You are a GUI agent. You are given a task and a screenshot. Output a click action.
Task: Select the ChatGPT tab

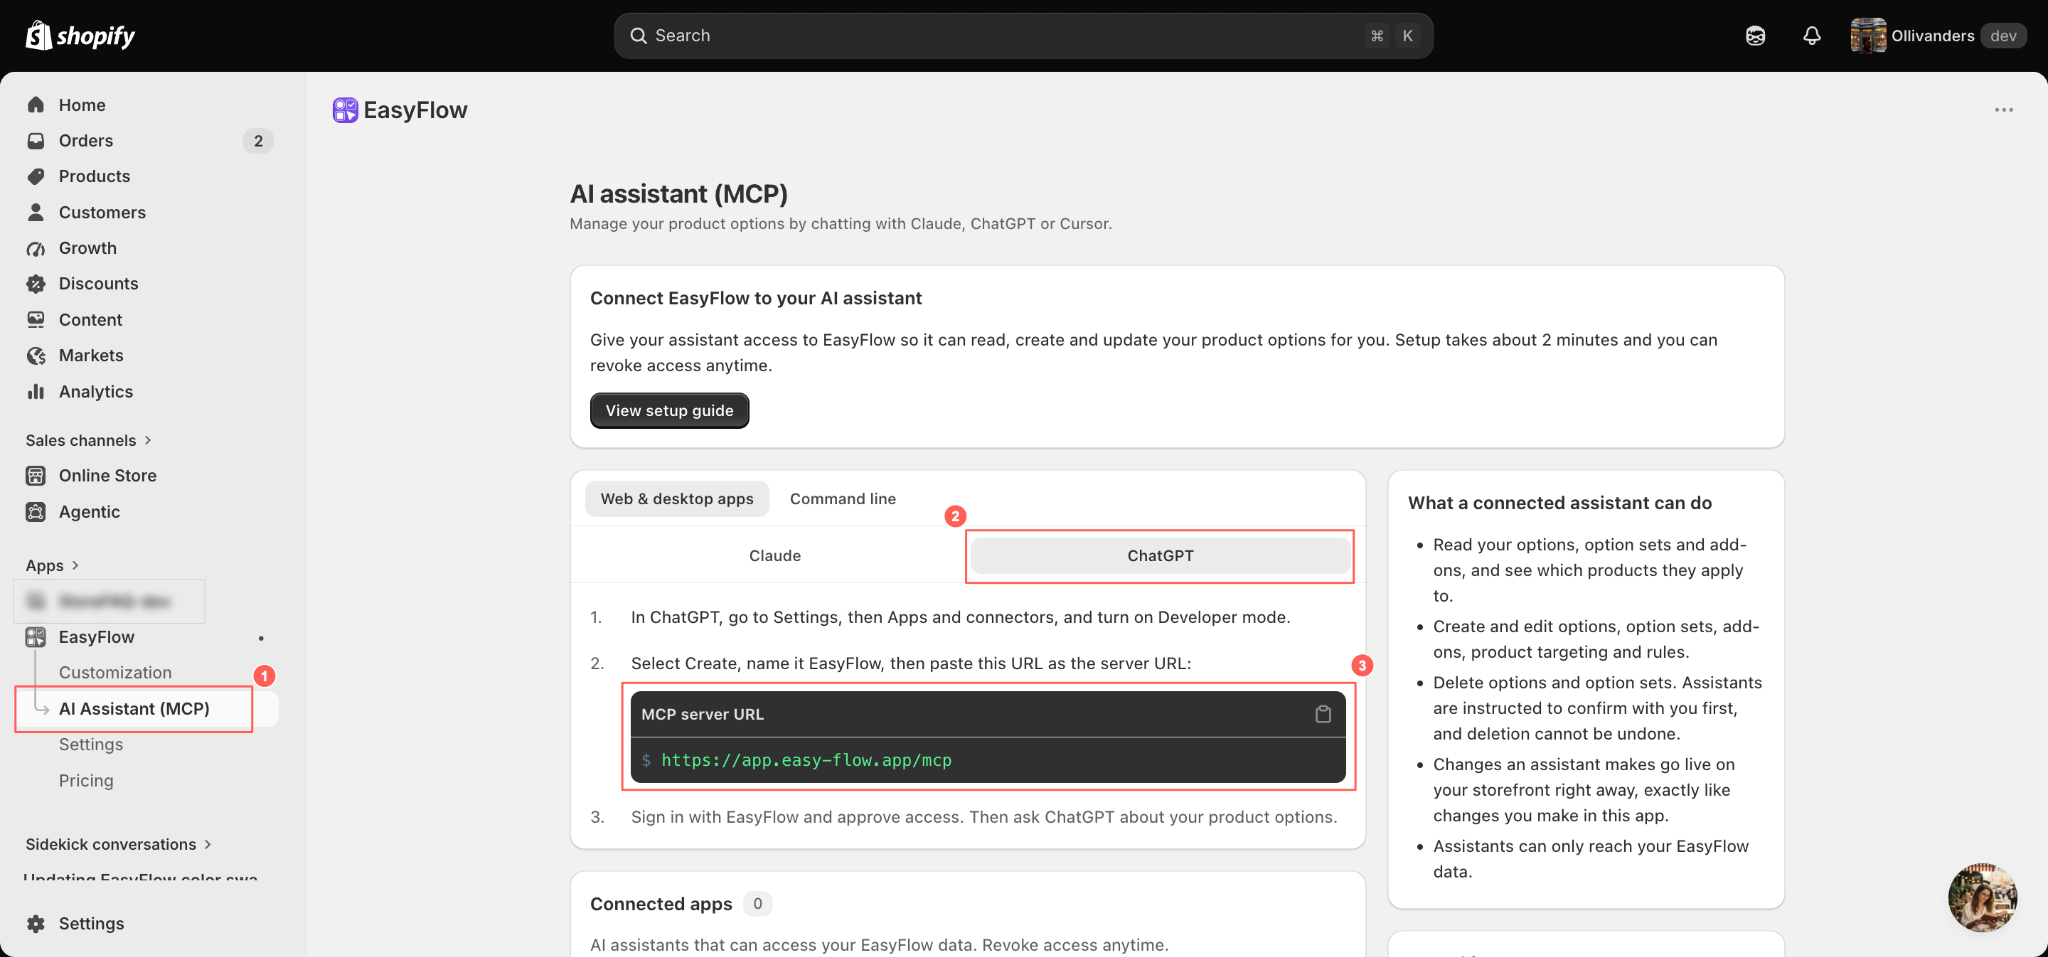[1160, 556]
